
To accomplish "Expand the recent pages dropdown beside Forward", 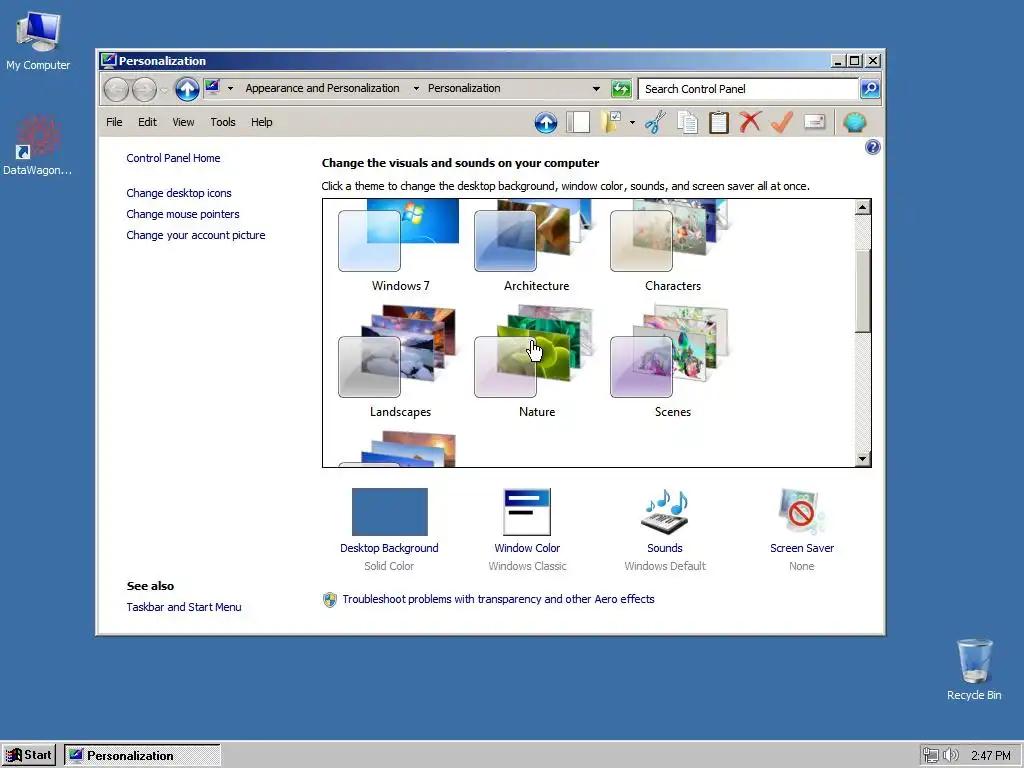I will (x=164, y=89).
